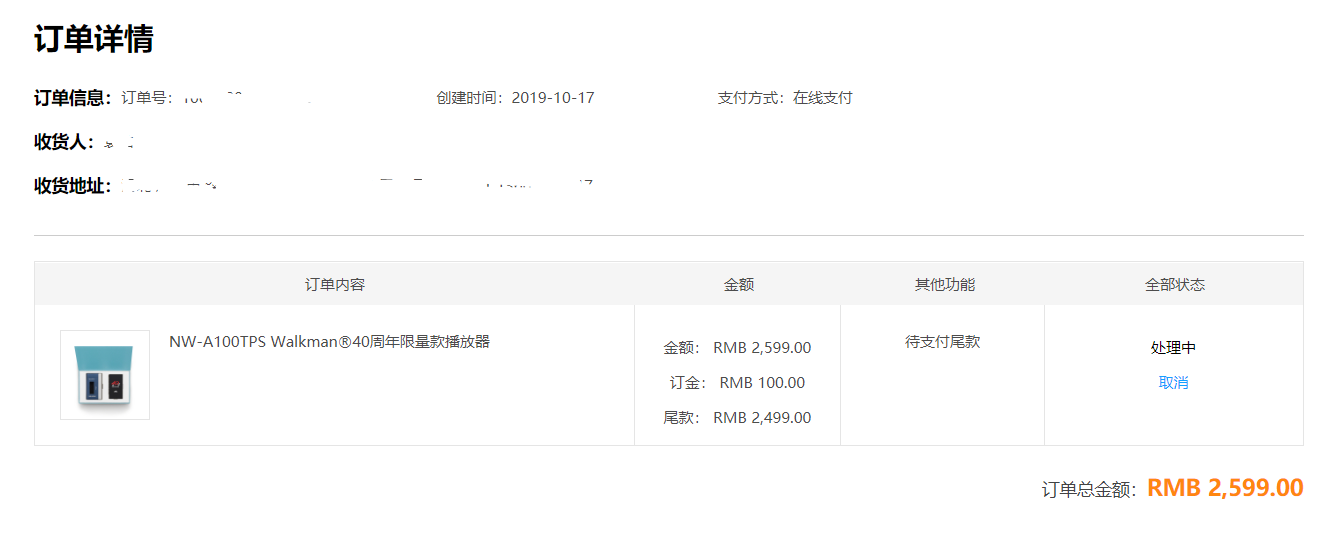Click the 订单详情 page heading
The height and width of the screenshot is (537, 1342).
[94, 40]
